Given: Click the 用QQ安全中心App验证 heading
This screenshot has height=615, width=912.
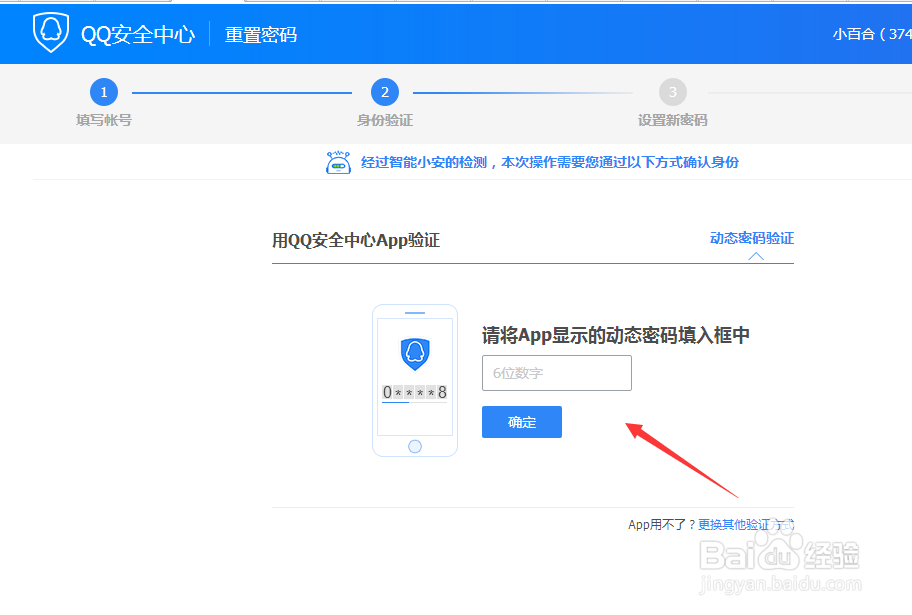Looking at the screenshot, I should pos(356,240).
